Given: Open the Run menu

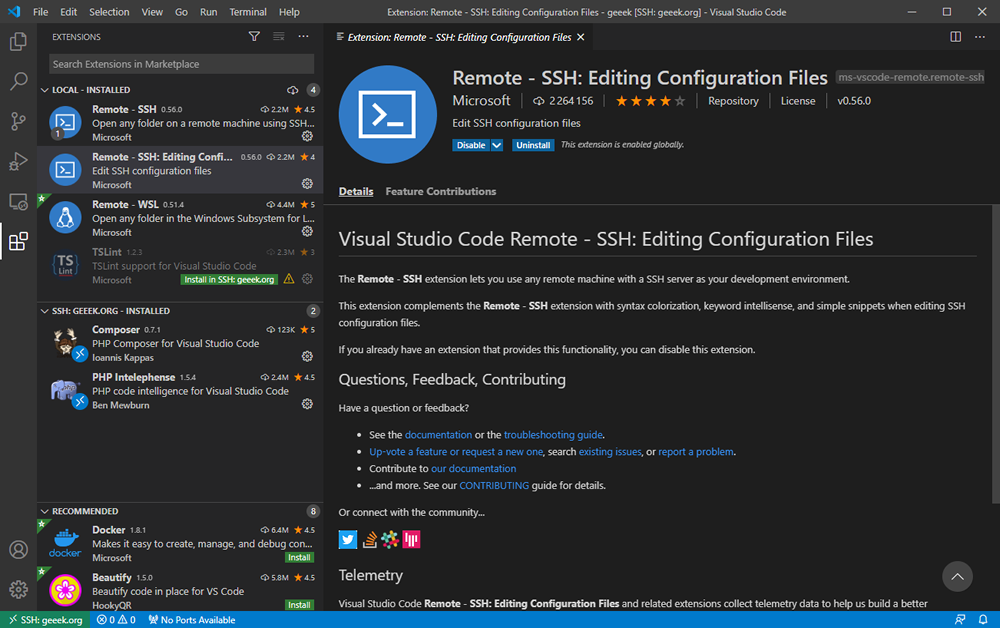Looking at the screenshot, I should 209,11.
